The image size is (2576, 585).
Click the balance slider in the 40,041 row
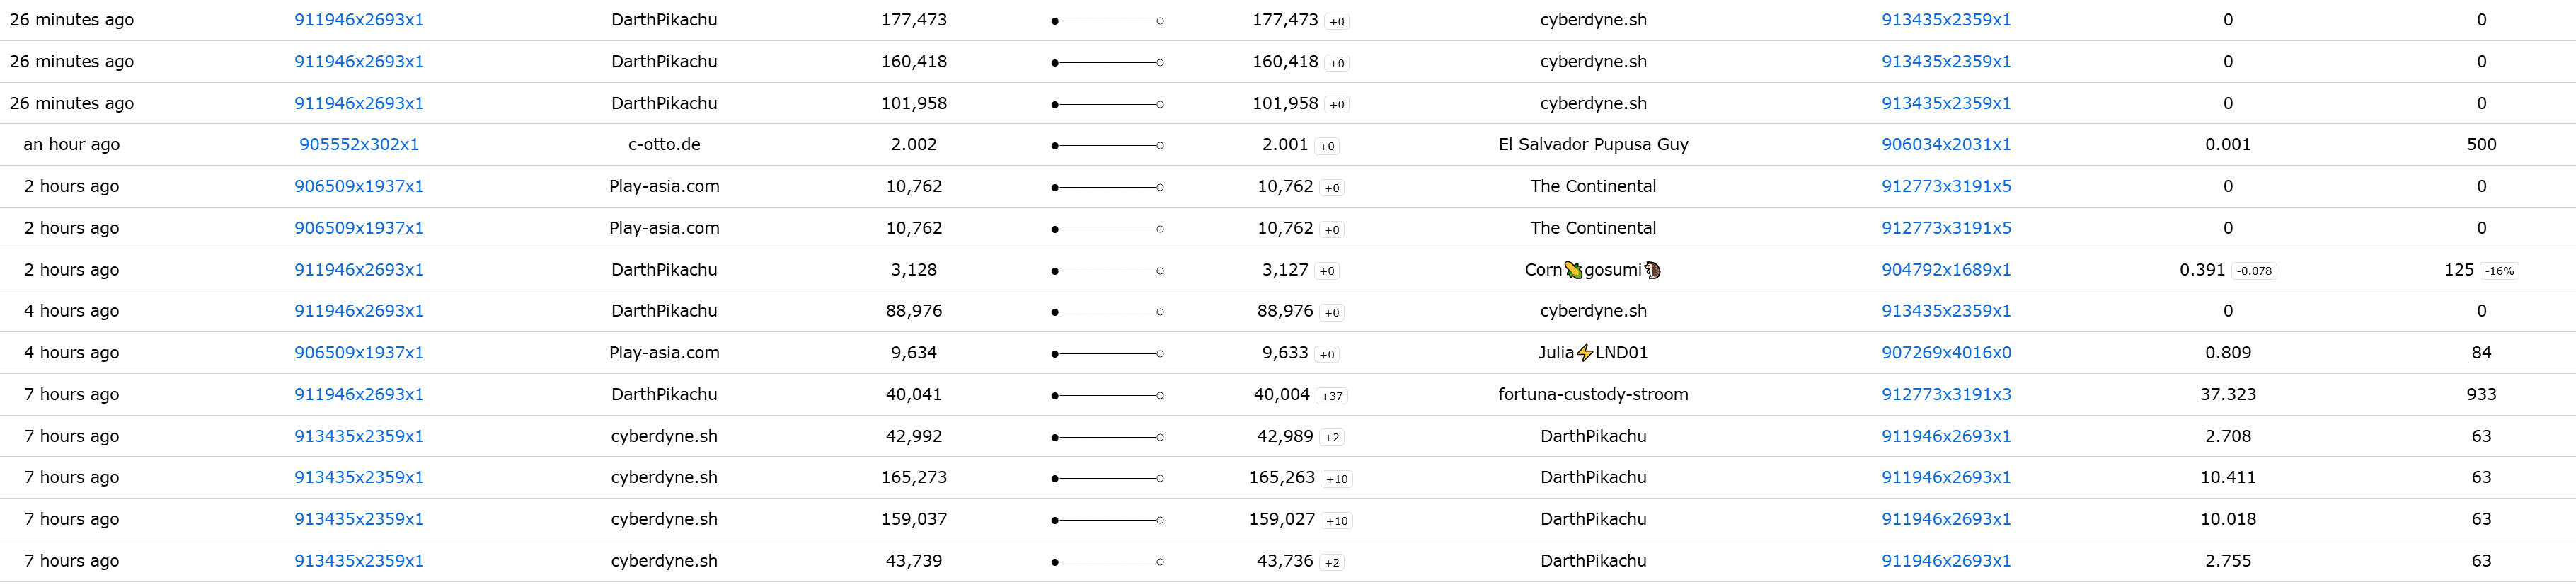coord(1107,396)
